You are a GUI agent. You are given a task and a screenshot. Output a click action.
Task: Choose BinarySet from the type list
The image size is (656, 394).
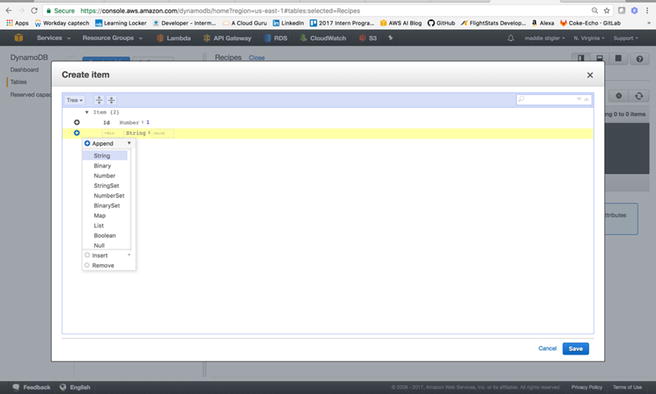[107, 205]
